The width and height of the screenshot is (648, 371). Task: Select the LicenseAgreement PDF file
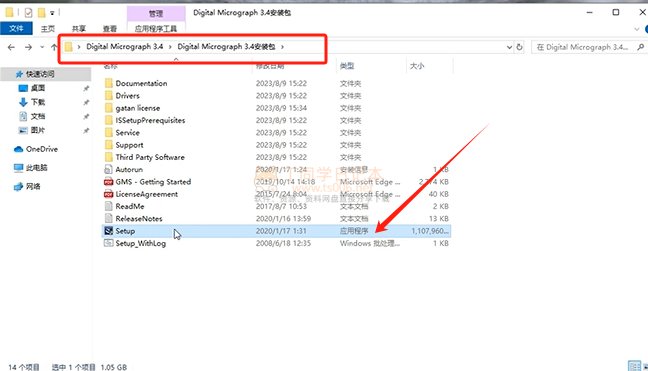click(147, 194)
